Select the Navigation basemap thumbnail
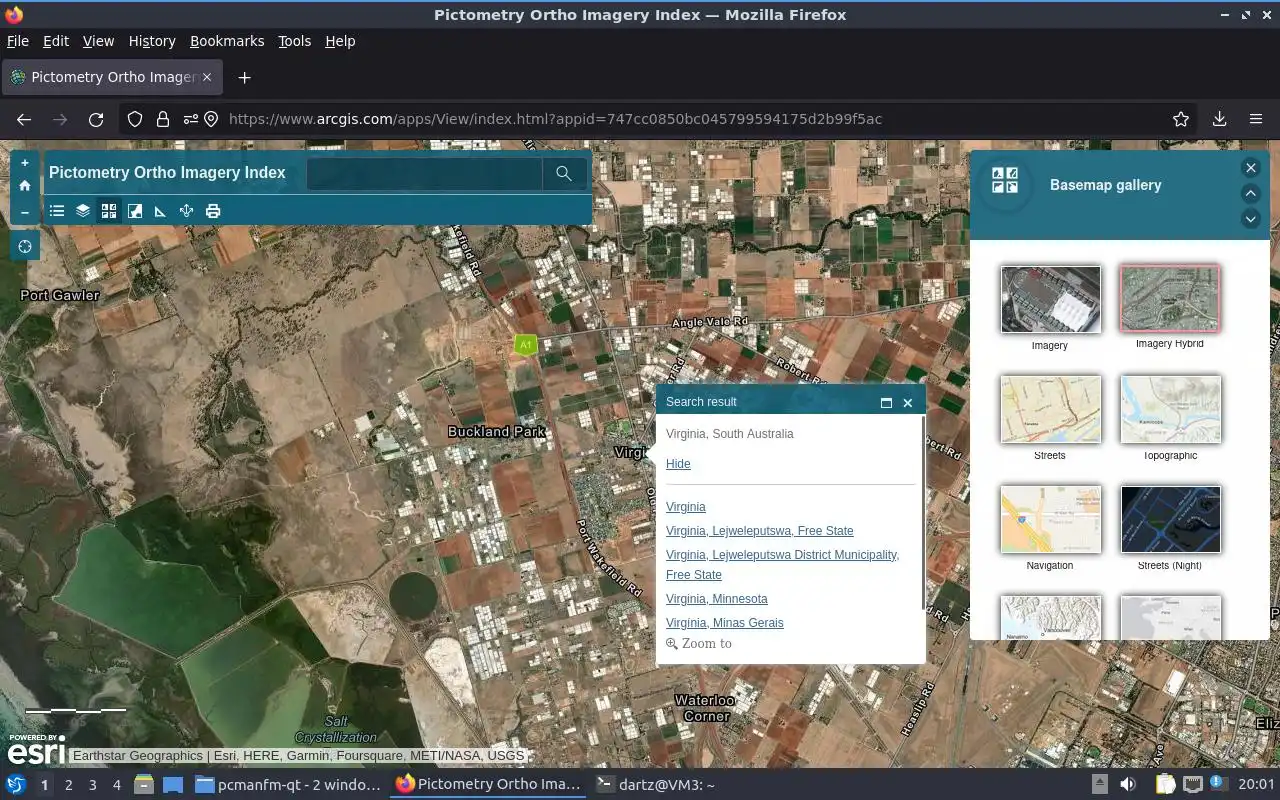Screen dimensions: 1280x800 1051,519
